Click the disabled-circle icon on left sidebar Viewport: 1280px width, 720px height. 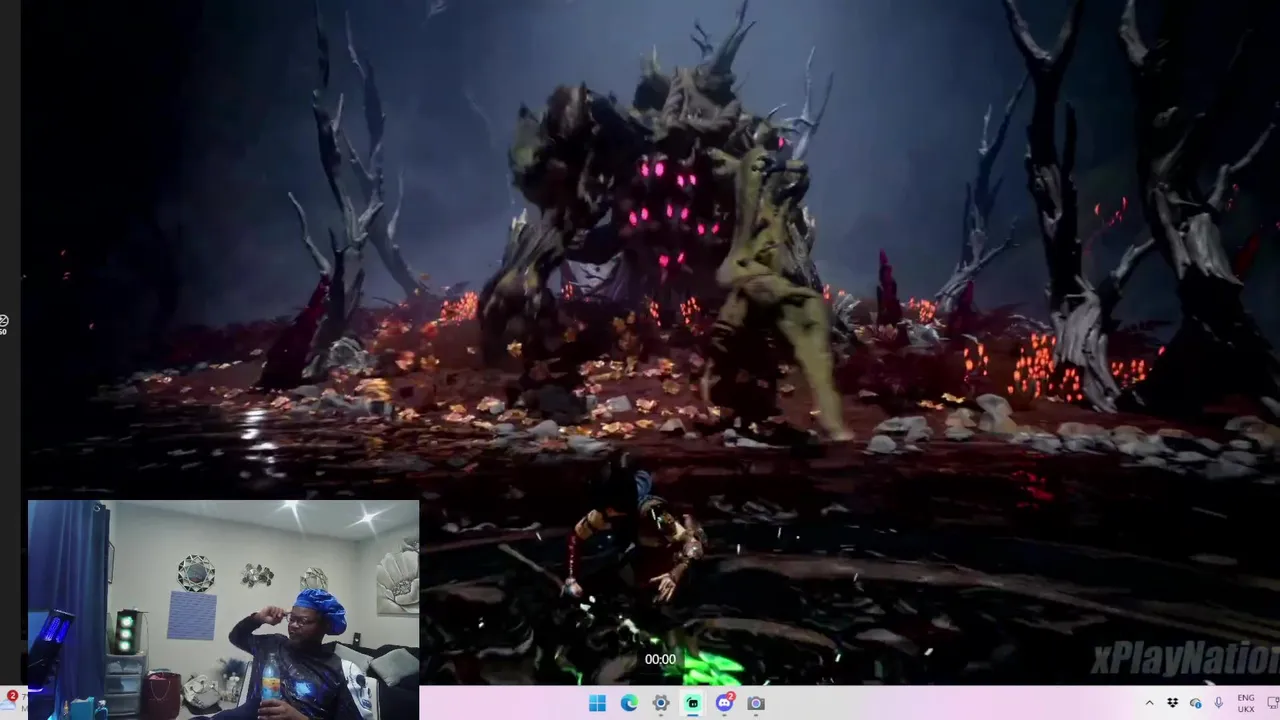pos(4,320)
